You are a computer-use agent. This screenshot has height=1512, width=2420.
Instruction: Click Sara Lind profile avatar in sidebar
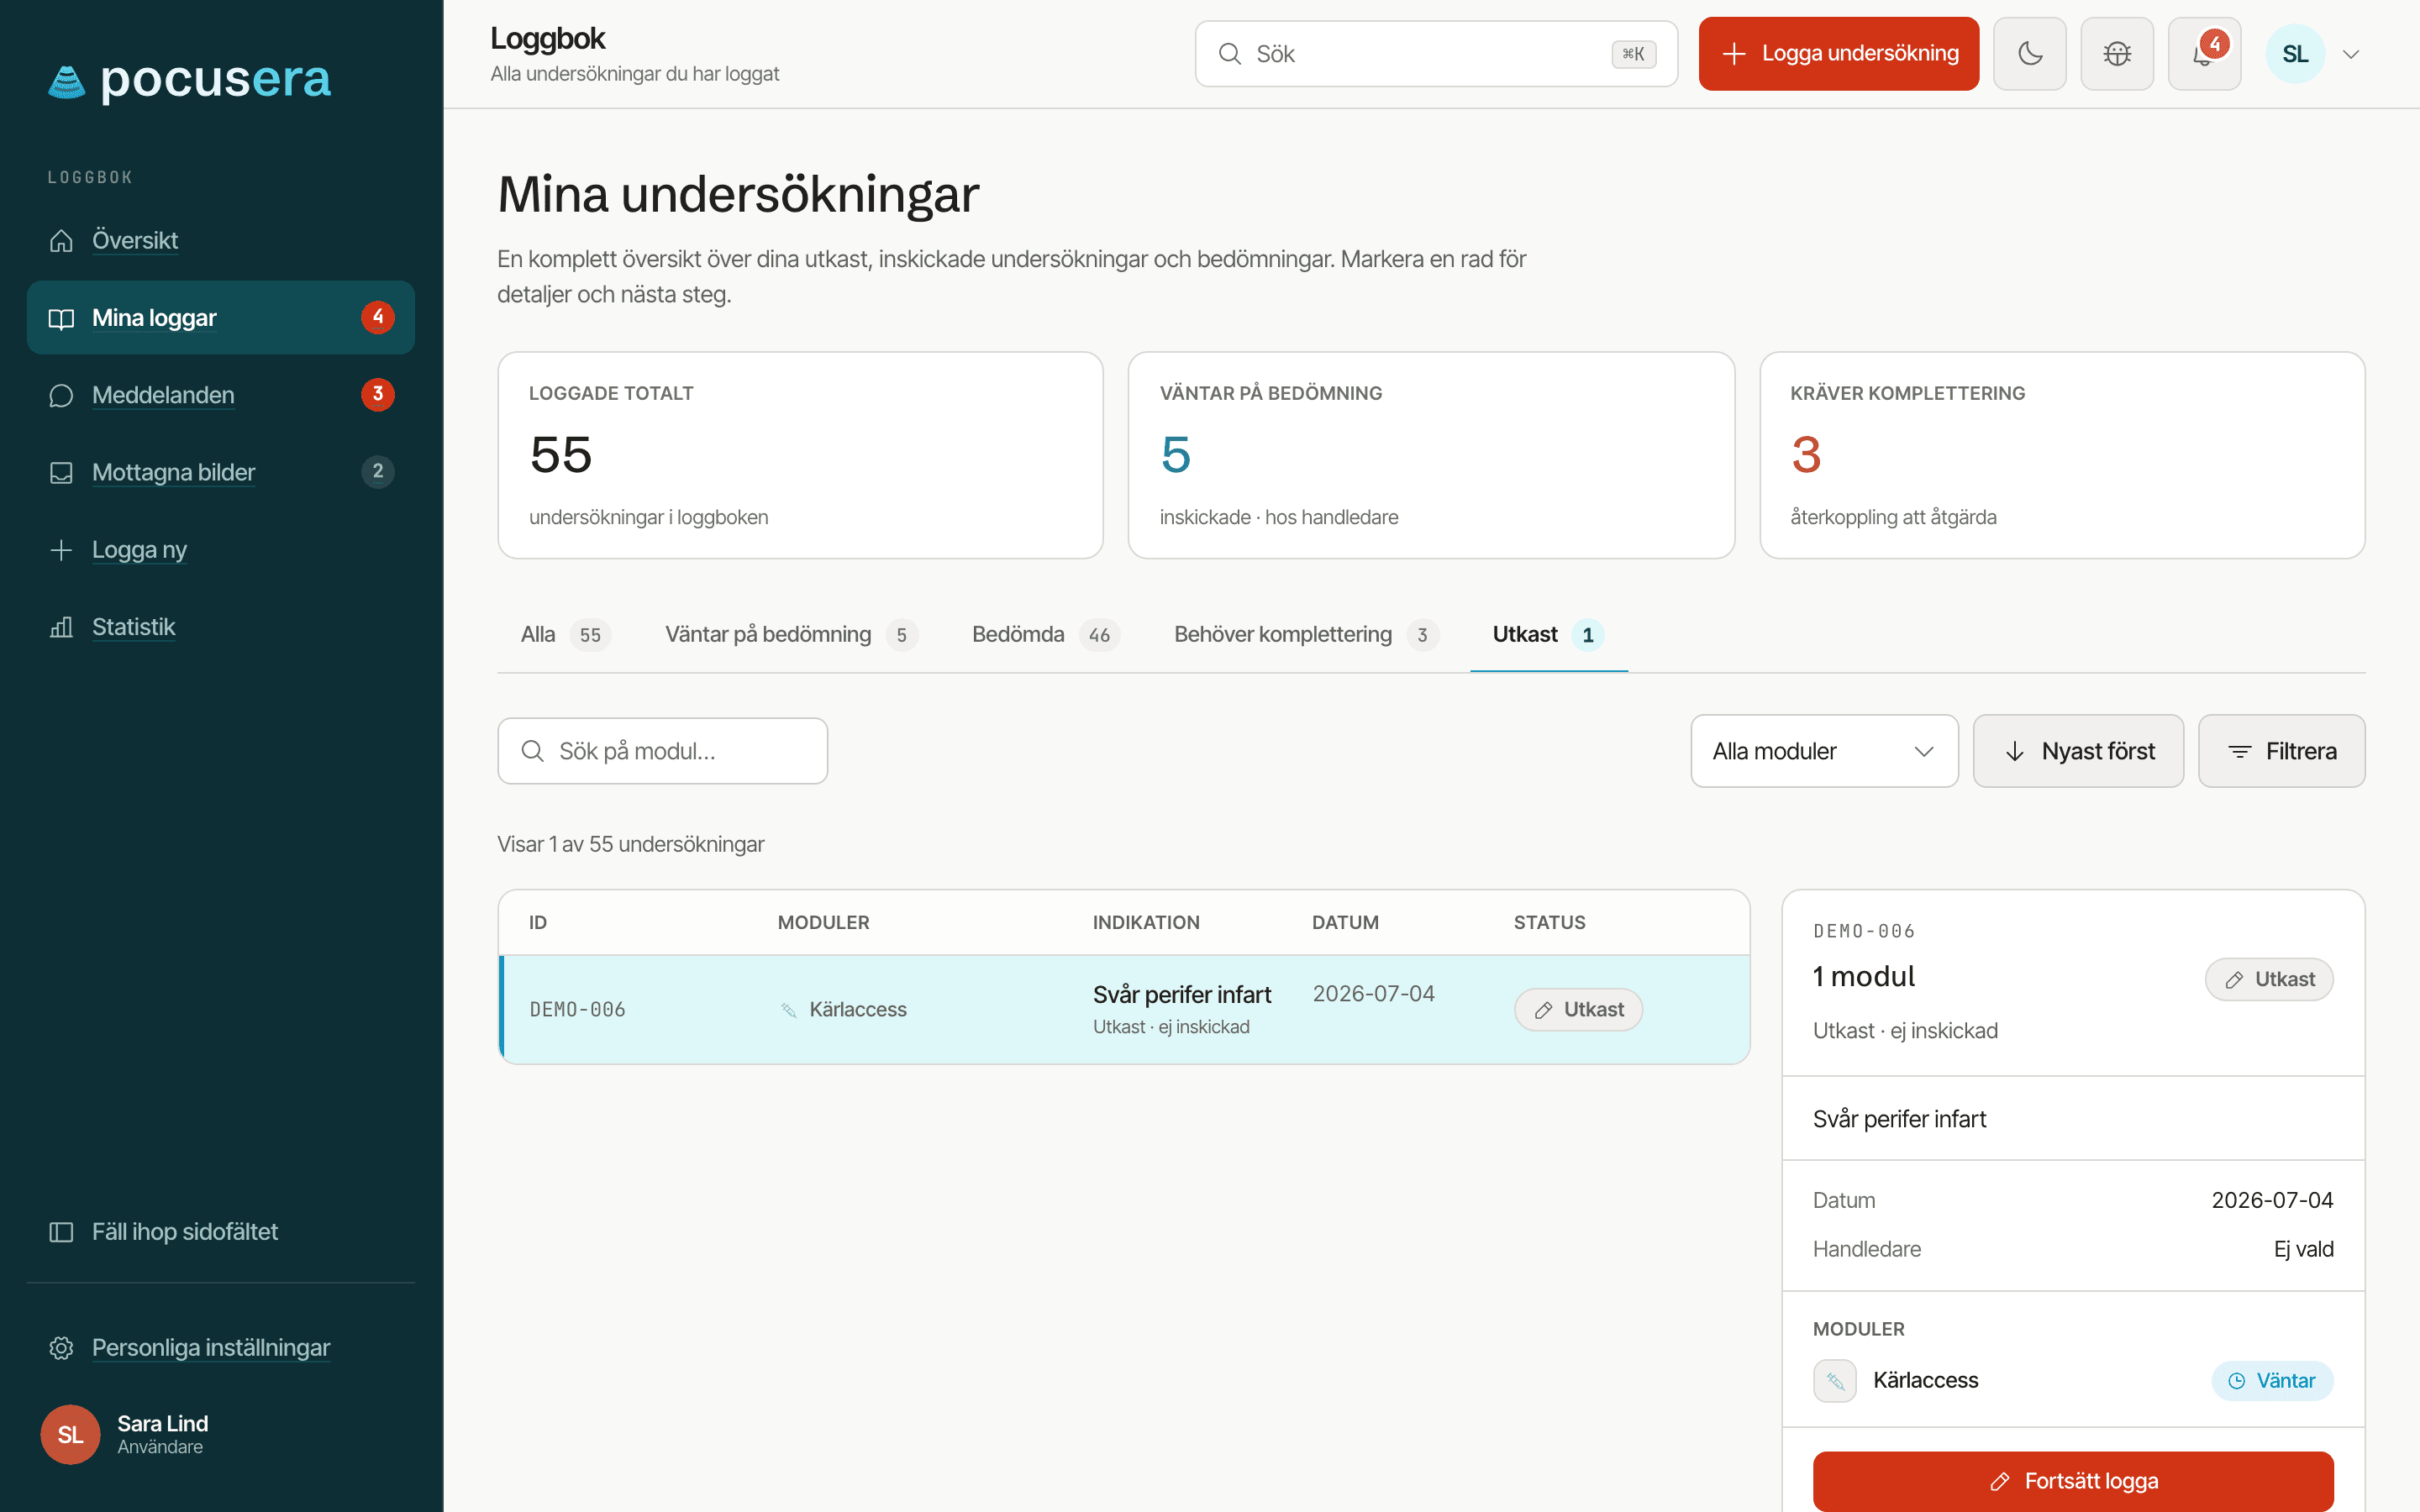tap(70, 1434)
